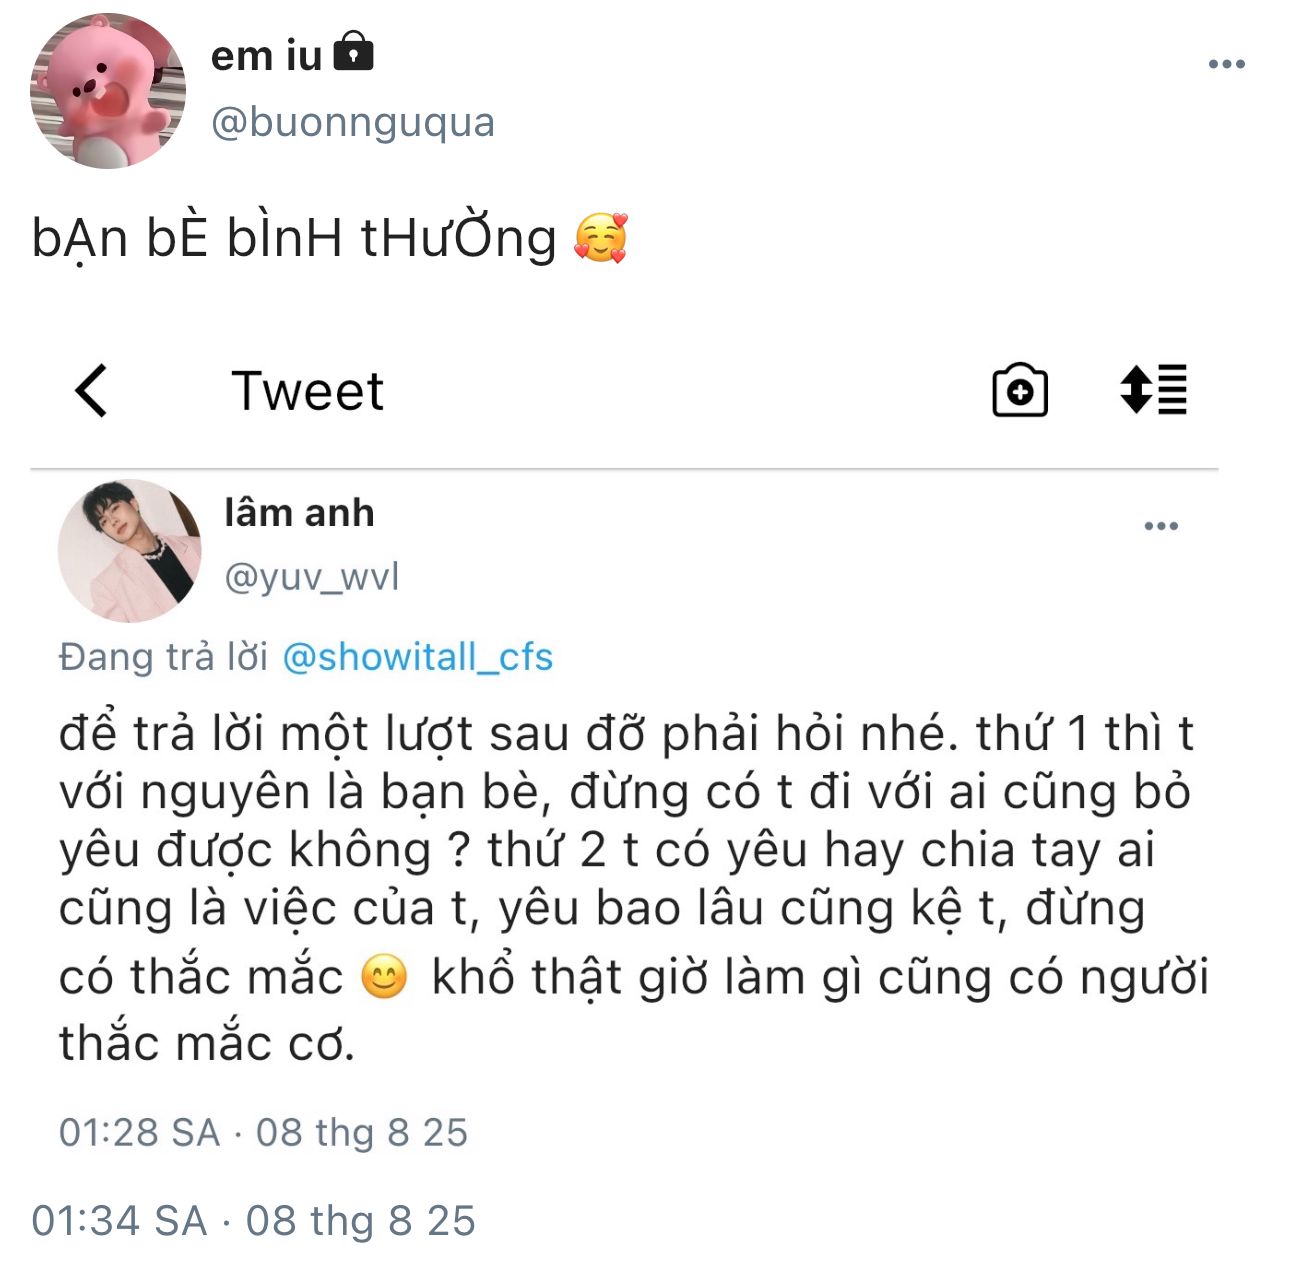This screenshot has width=1290, height=1261.
Task: Open em iu's pink profile avatar
Action: click(108, 90)
